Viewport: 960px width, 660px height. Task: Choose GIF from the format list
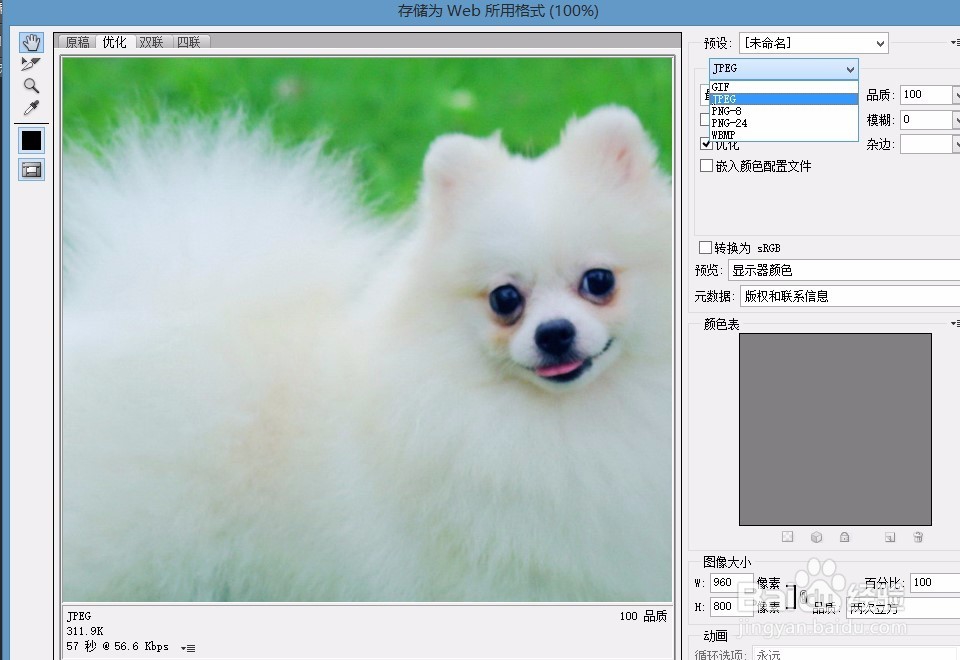pyautogui.click(x=784, y=87)
